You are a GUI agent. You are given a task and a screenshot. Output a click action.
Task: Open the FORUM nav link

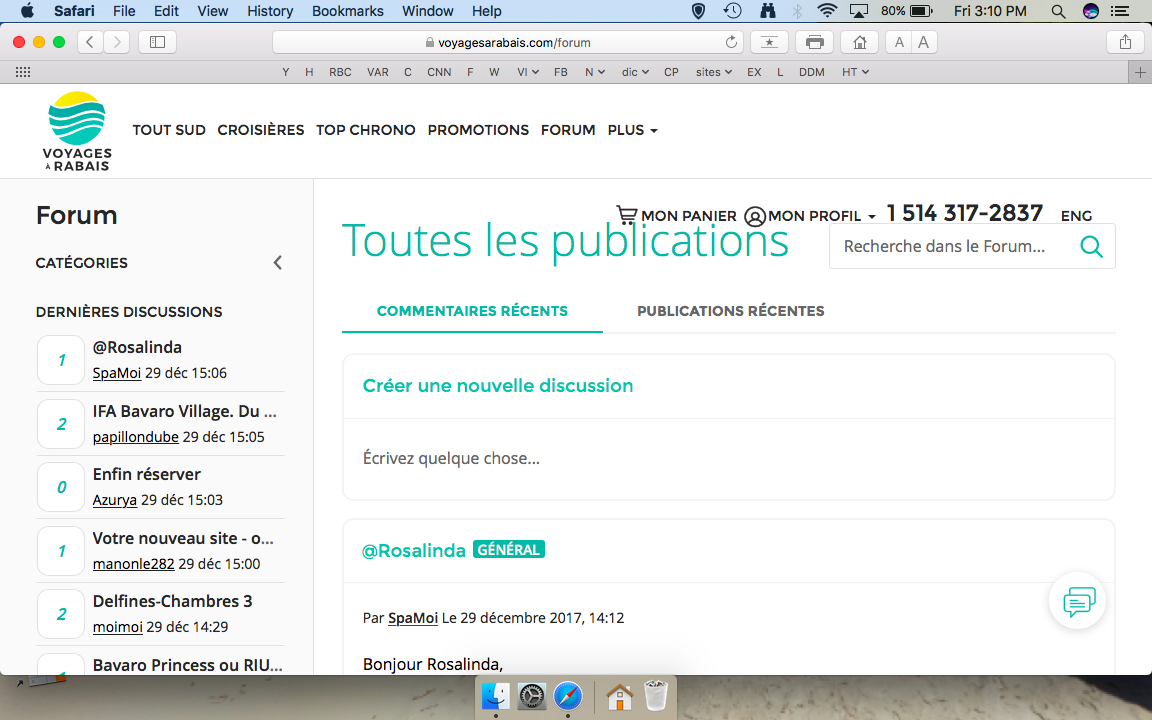[568, 130]
